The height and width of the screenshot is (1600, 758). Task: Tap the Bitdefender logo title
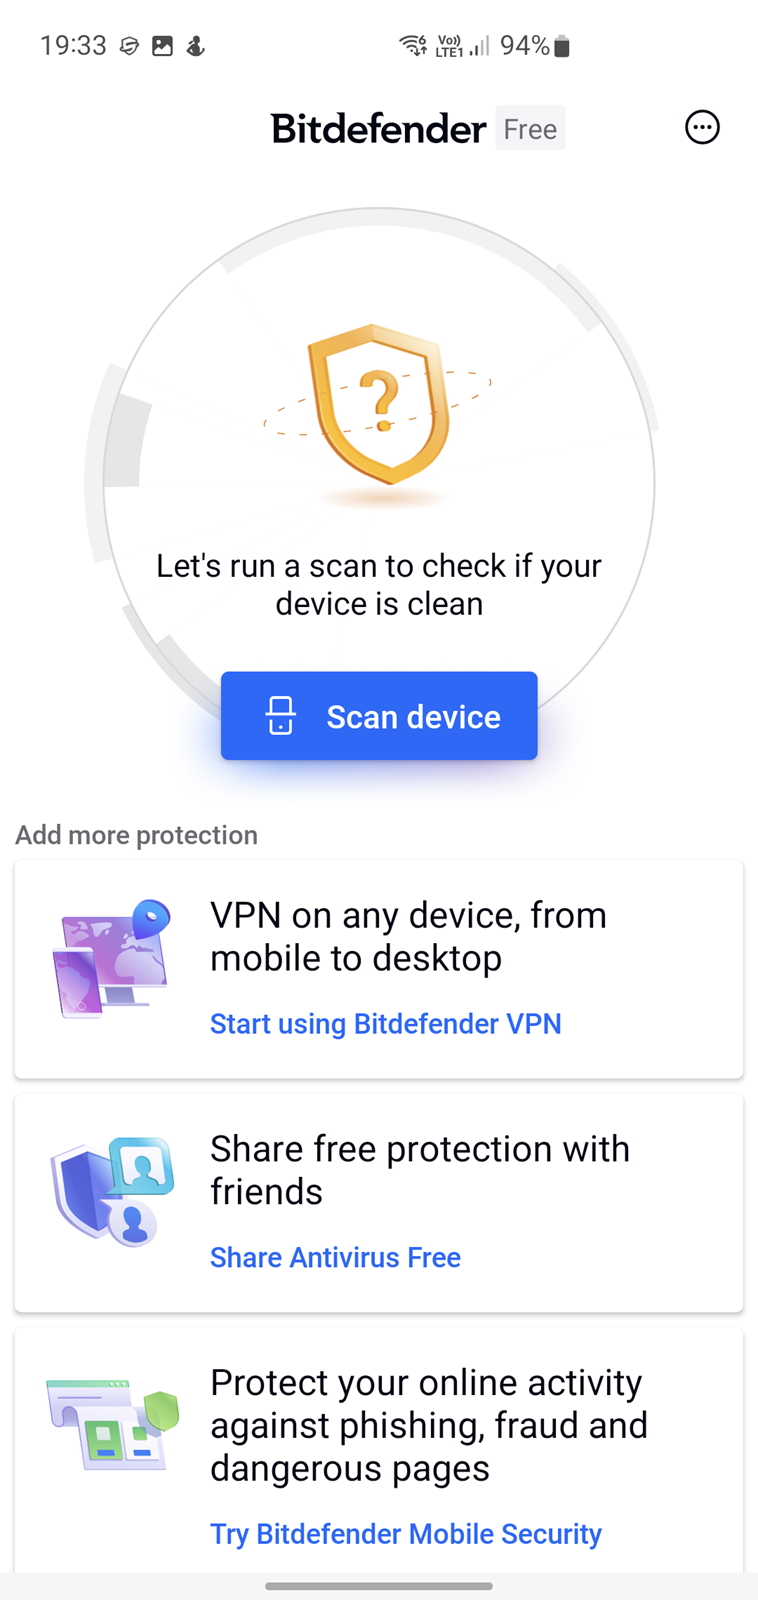pyautogui.click(x=379, y=129)
